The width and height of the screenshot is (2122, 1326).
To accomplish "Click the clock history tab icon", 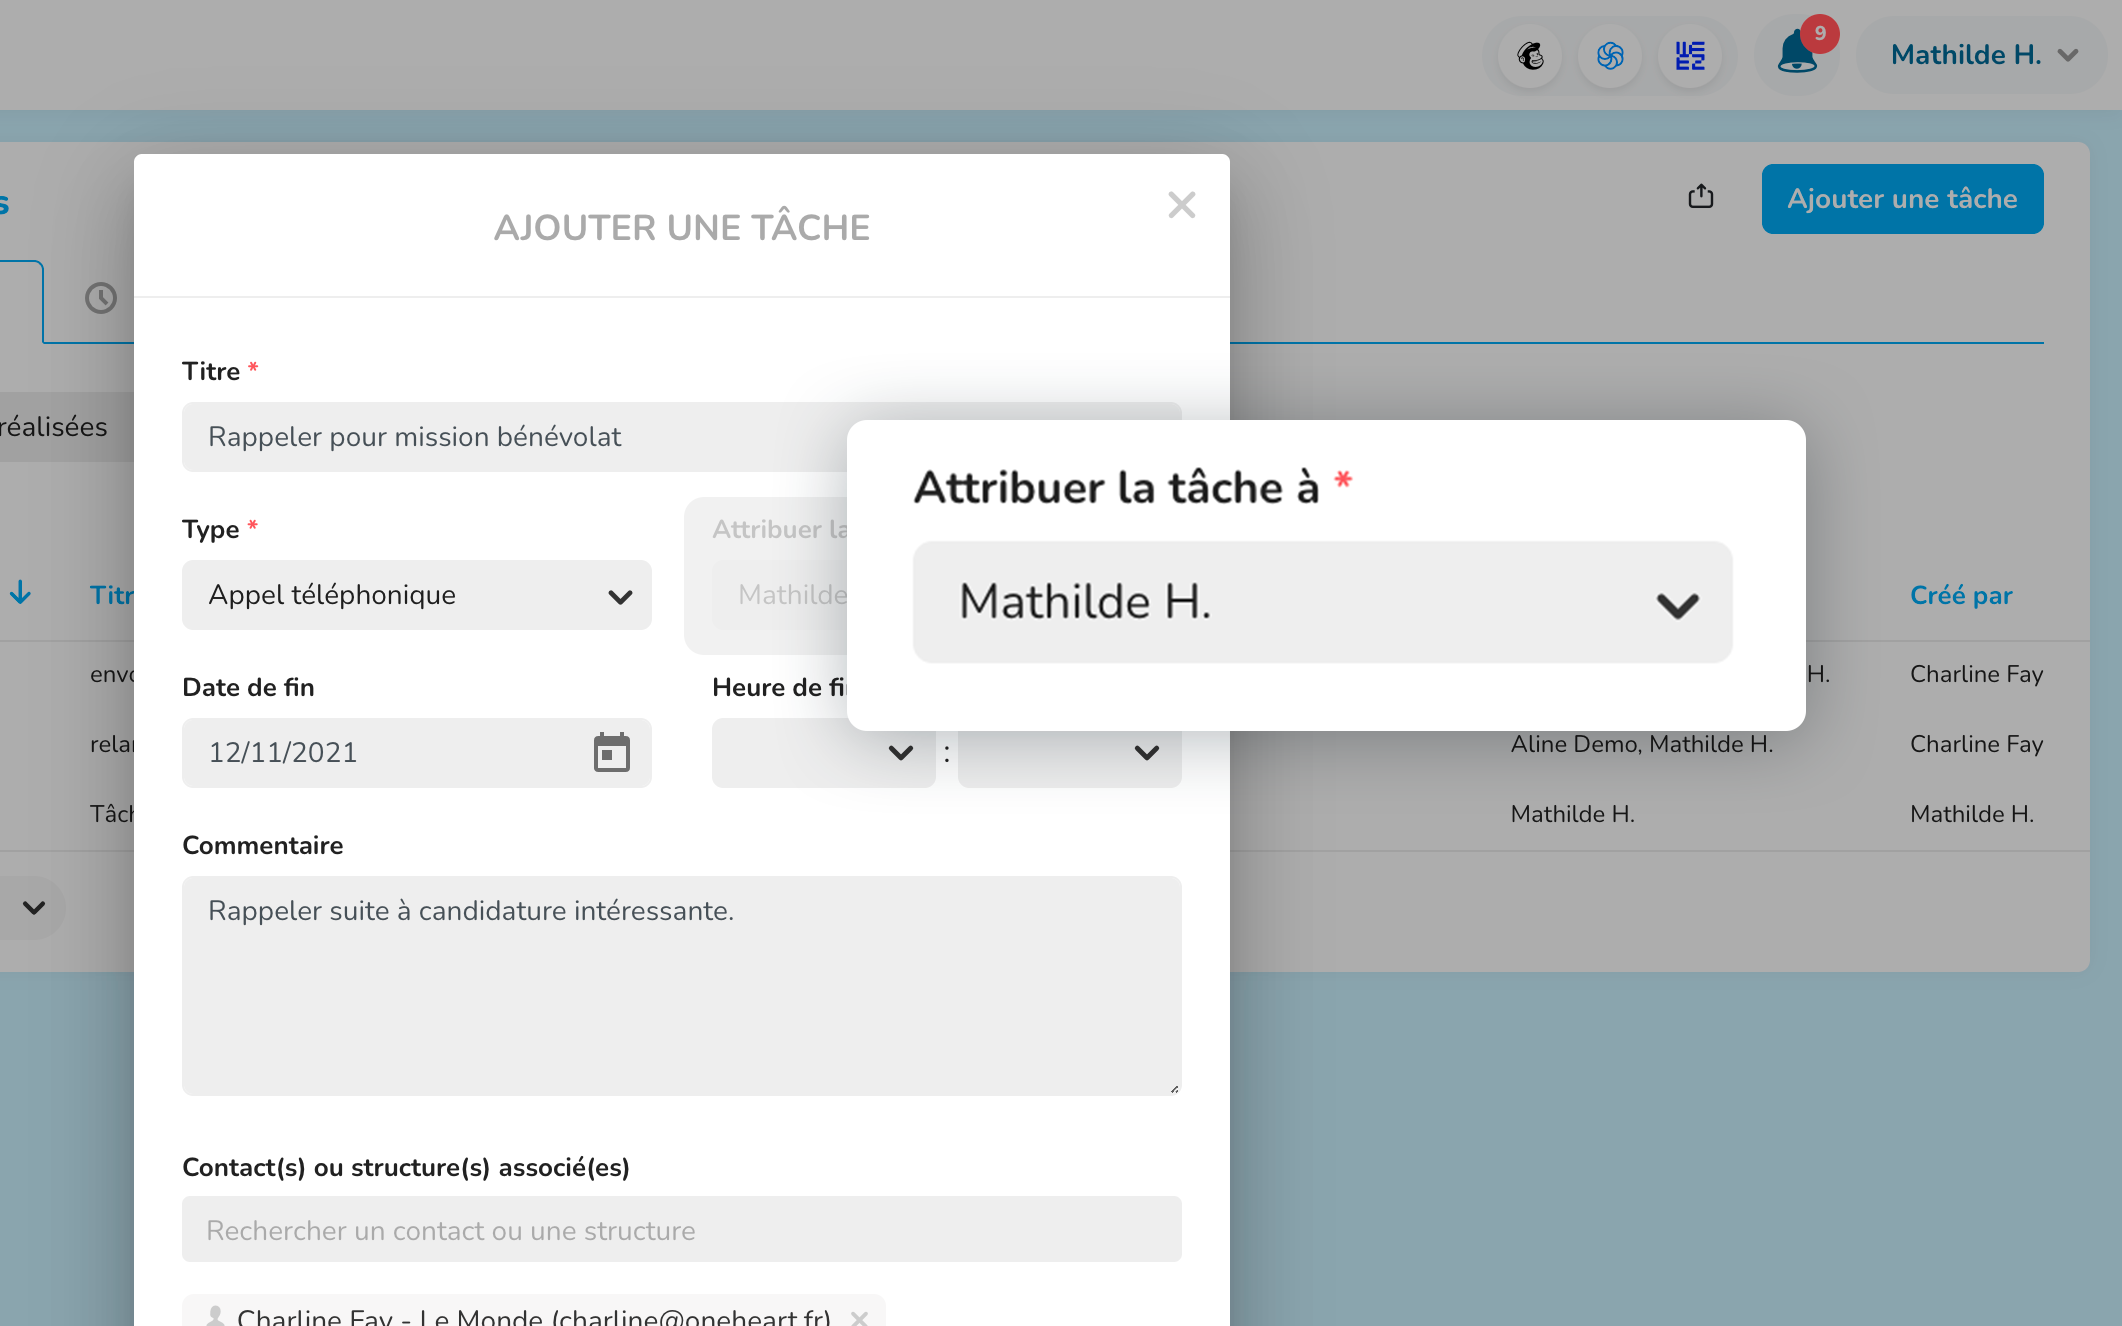I will [101, 298].
